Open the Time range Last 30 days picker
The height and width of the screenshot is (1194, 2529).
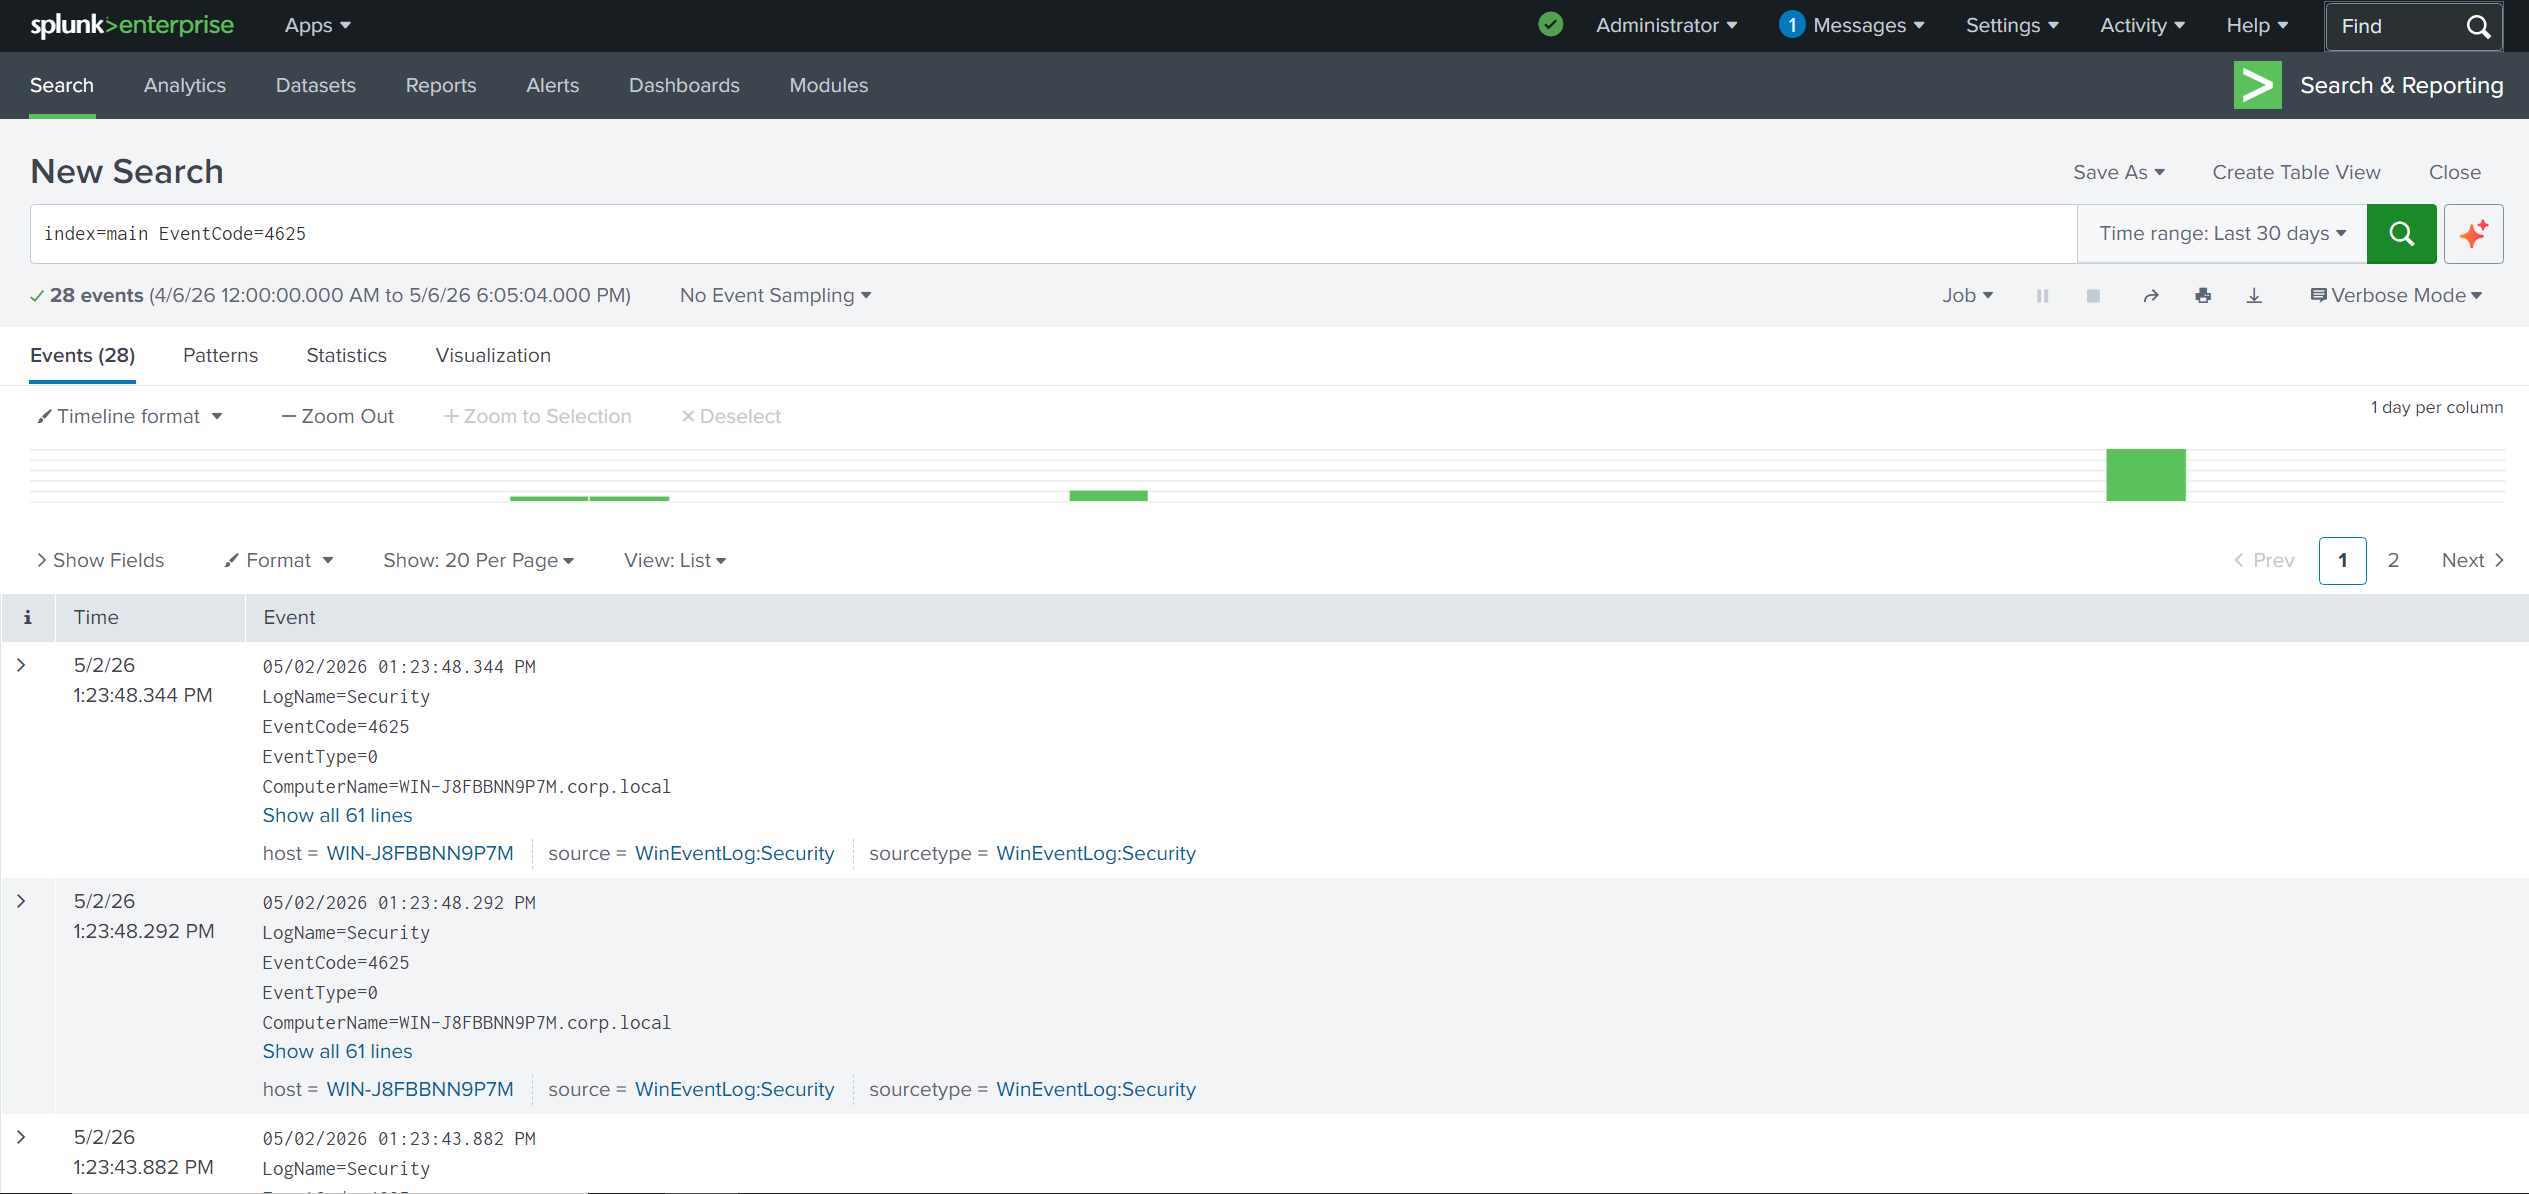click(x=2222, y=234)
